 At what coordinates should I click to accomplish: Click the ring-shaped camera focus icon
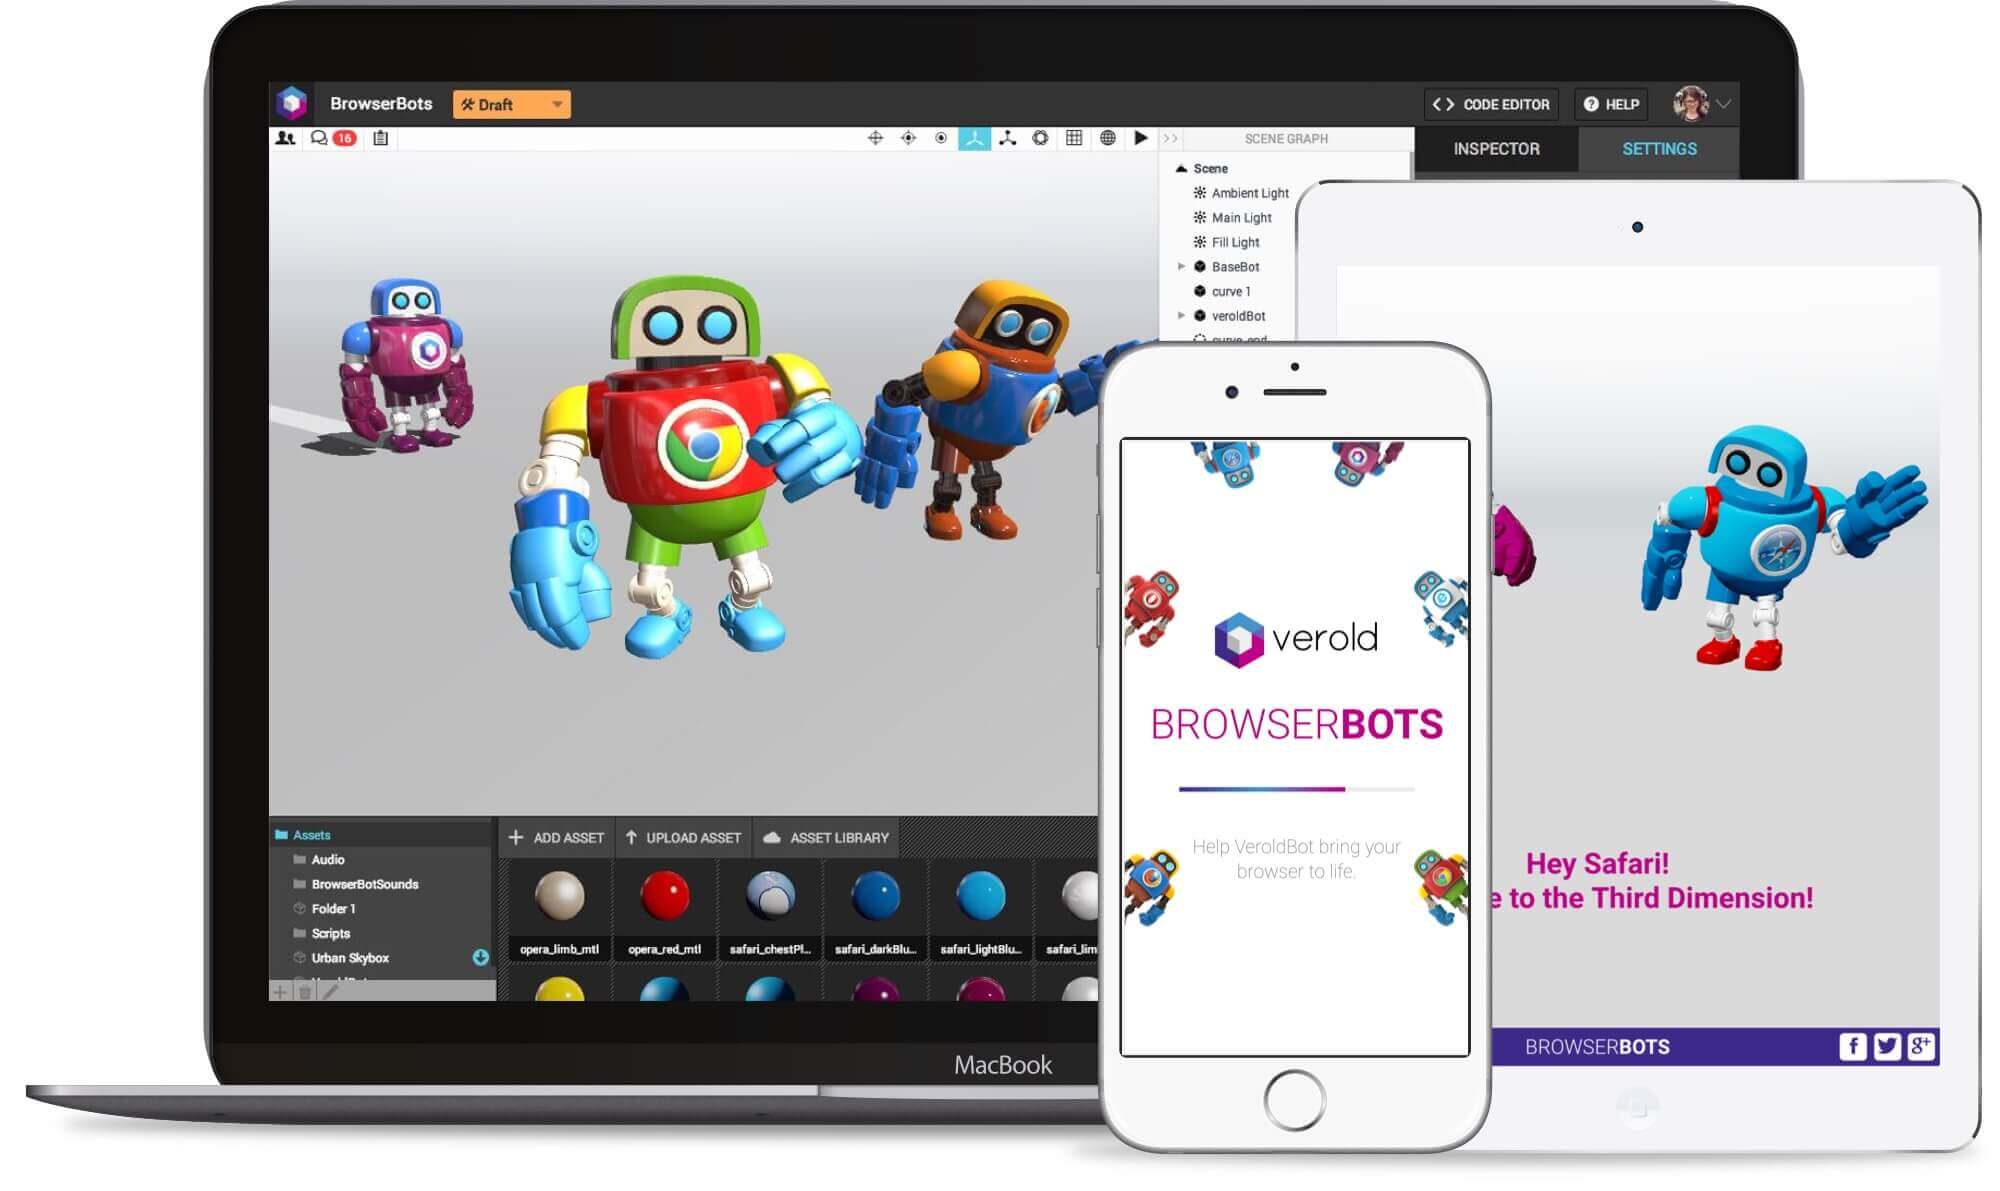tap(1041, 138)
